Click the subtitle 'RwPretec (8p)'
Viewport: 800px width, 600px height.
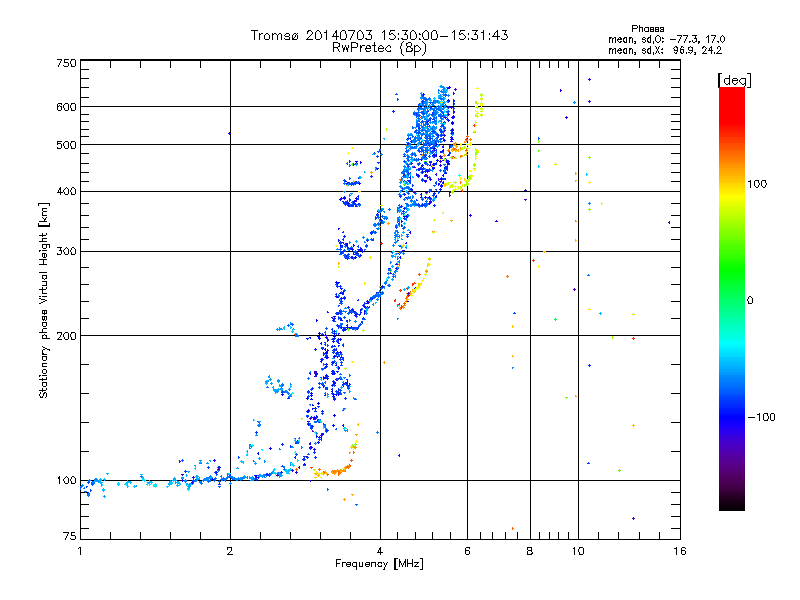(379, 48)
